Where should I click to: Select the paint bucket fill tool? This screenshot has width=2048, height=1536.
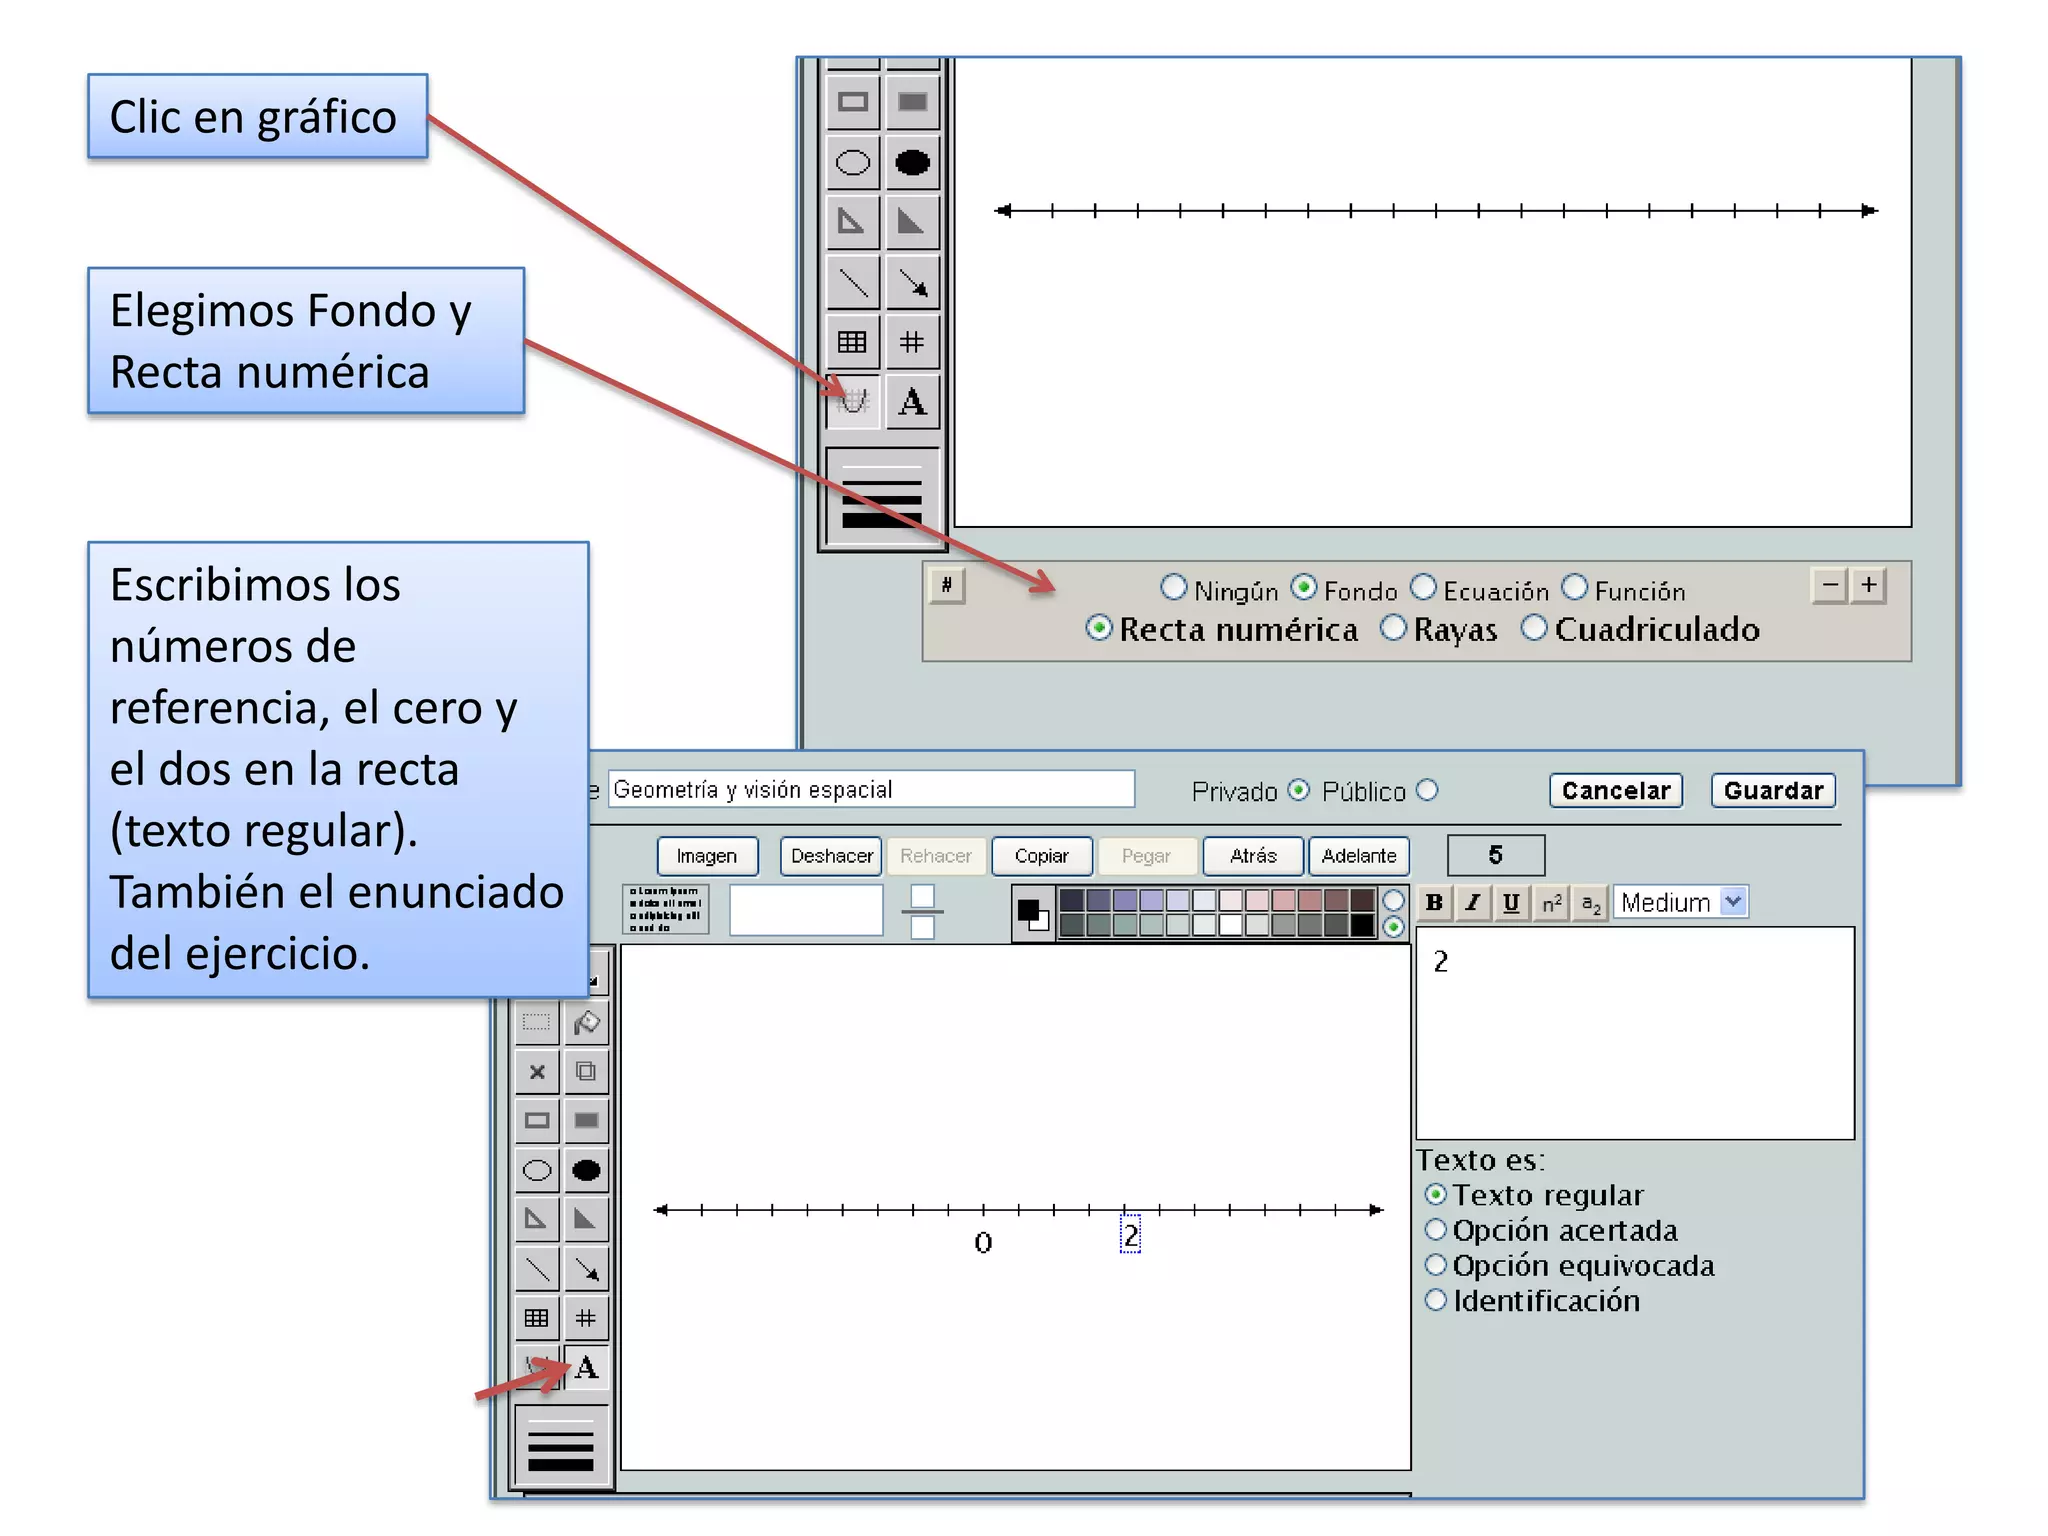click(x=586, y=1022)
